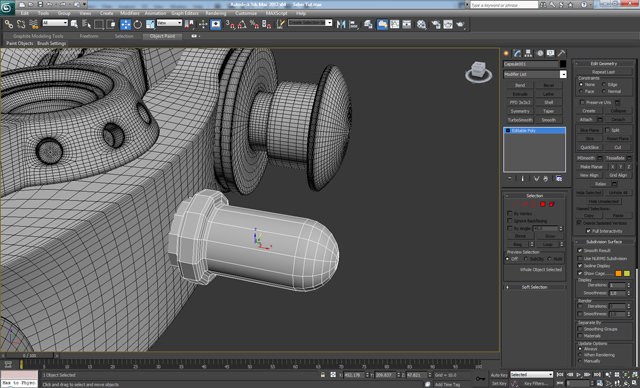Open the reference coordinate system View dropdown
Viewport: 640px width, 388px height.
coord(169,23)
